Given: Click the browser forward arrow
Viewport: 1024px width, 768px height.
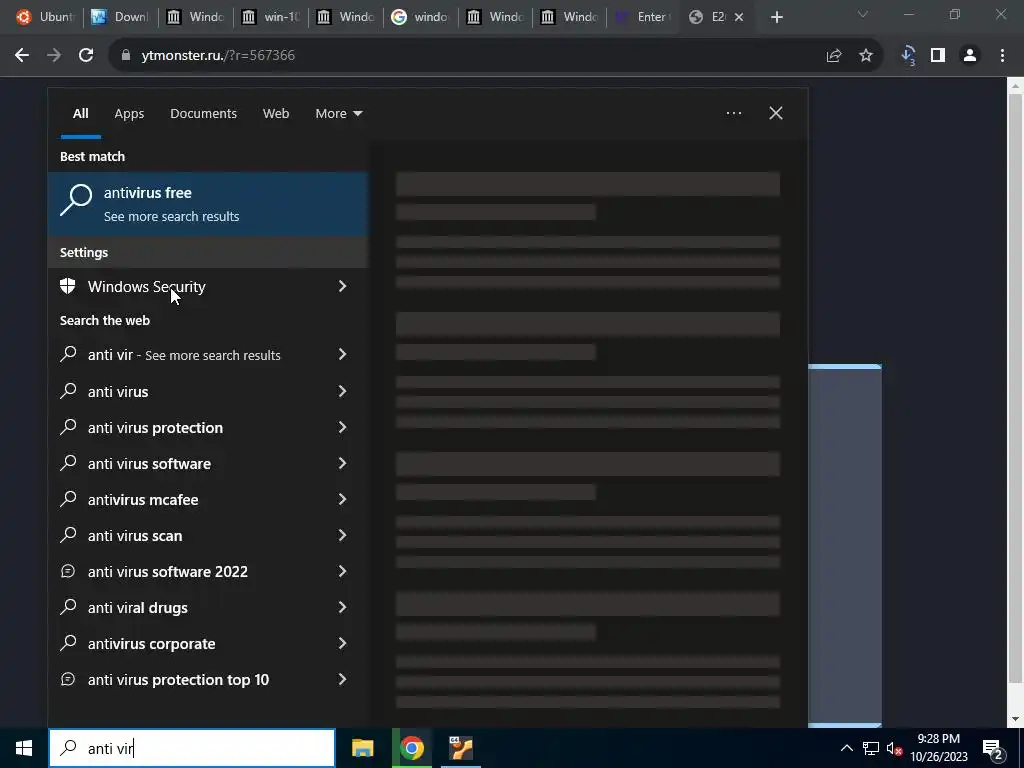Looking at the screenshot, I should [54, 56].
